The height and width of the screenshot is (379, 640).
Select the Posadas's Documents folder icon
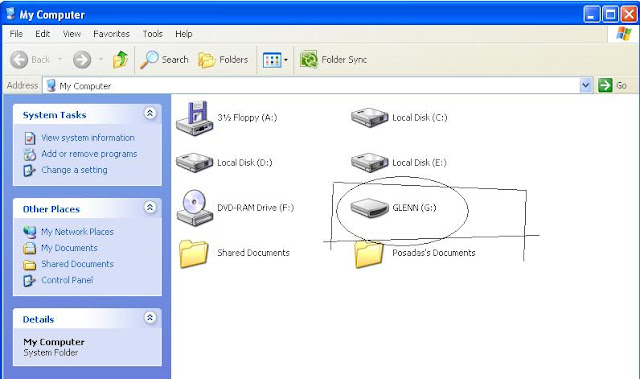click(369, 254)
